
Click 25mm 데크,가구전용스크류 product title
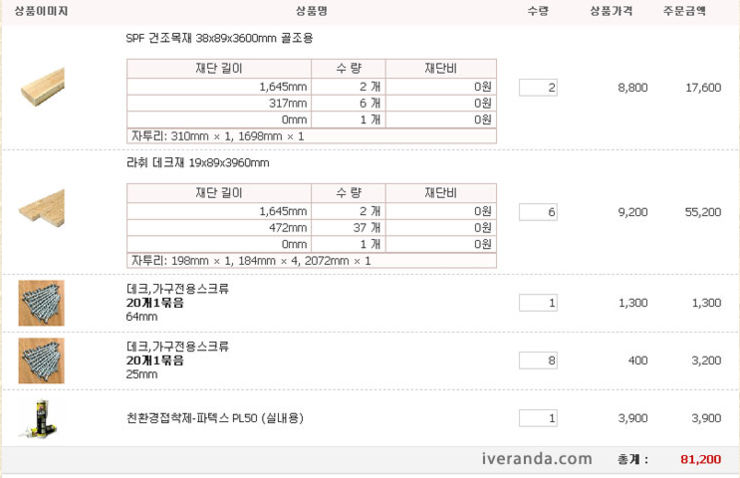(177, 346)
